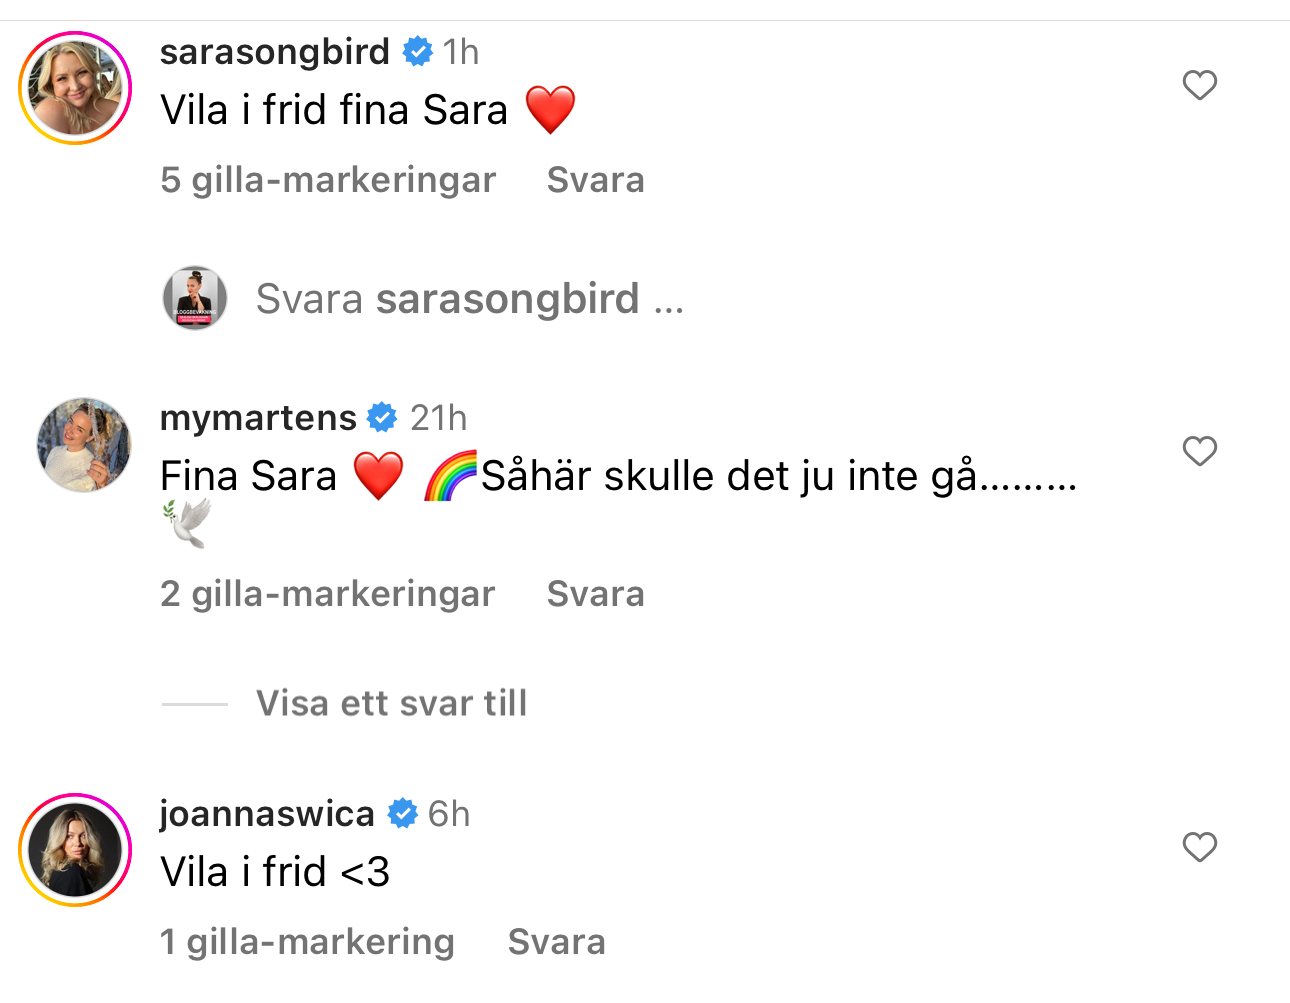Viewport: 1290px width, 1003px height.
Task: Reply to mymartens' comment via Svara
Action: (595, 594)
